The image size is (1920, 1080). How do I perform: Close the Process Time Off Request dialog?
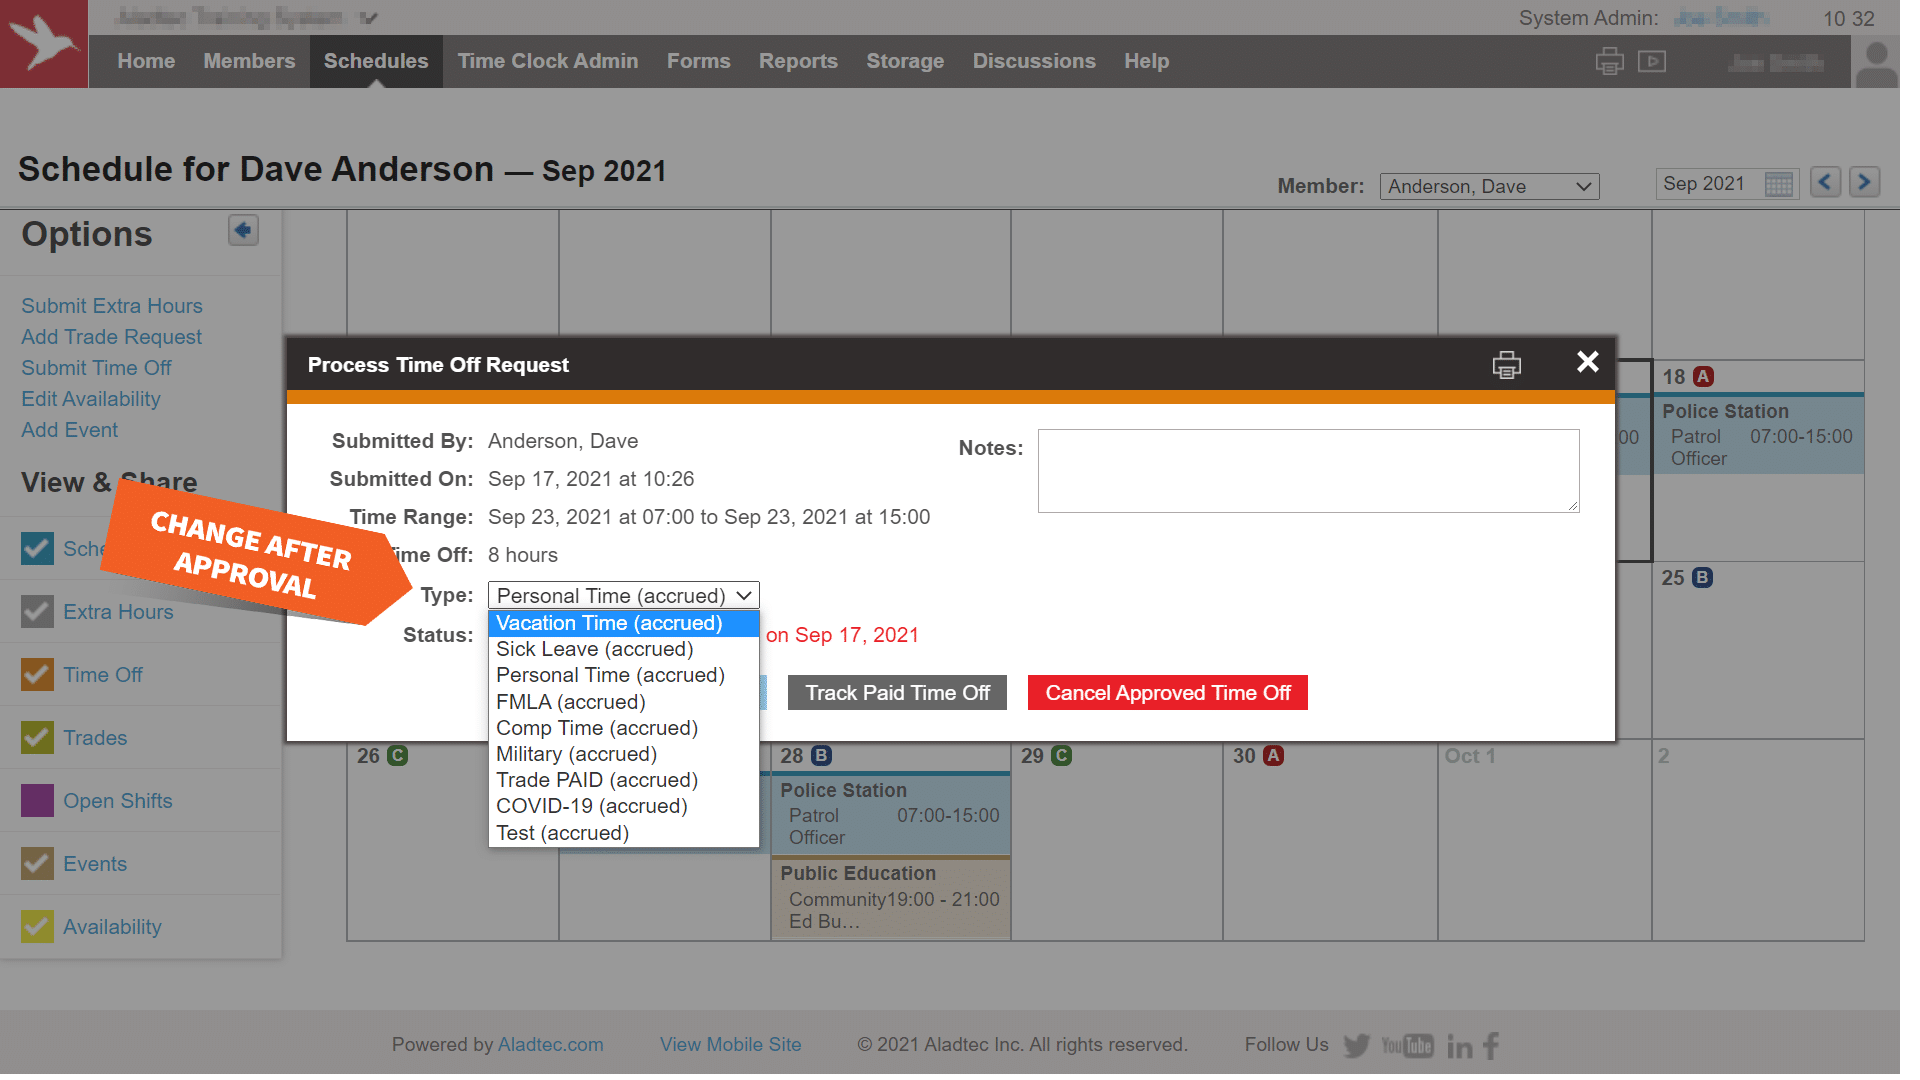pyautogui.click(x=1587, y=362)
